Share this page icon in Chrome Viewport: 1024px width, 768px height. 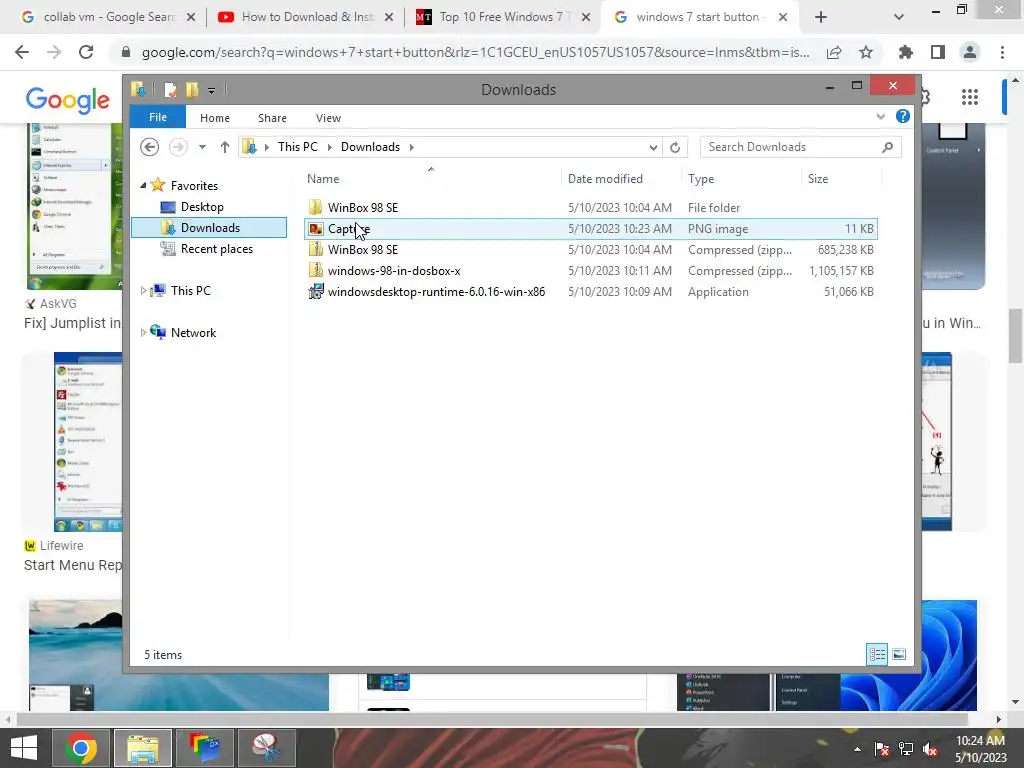(x=834, y=52)
